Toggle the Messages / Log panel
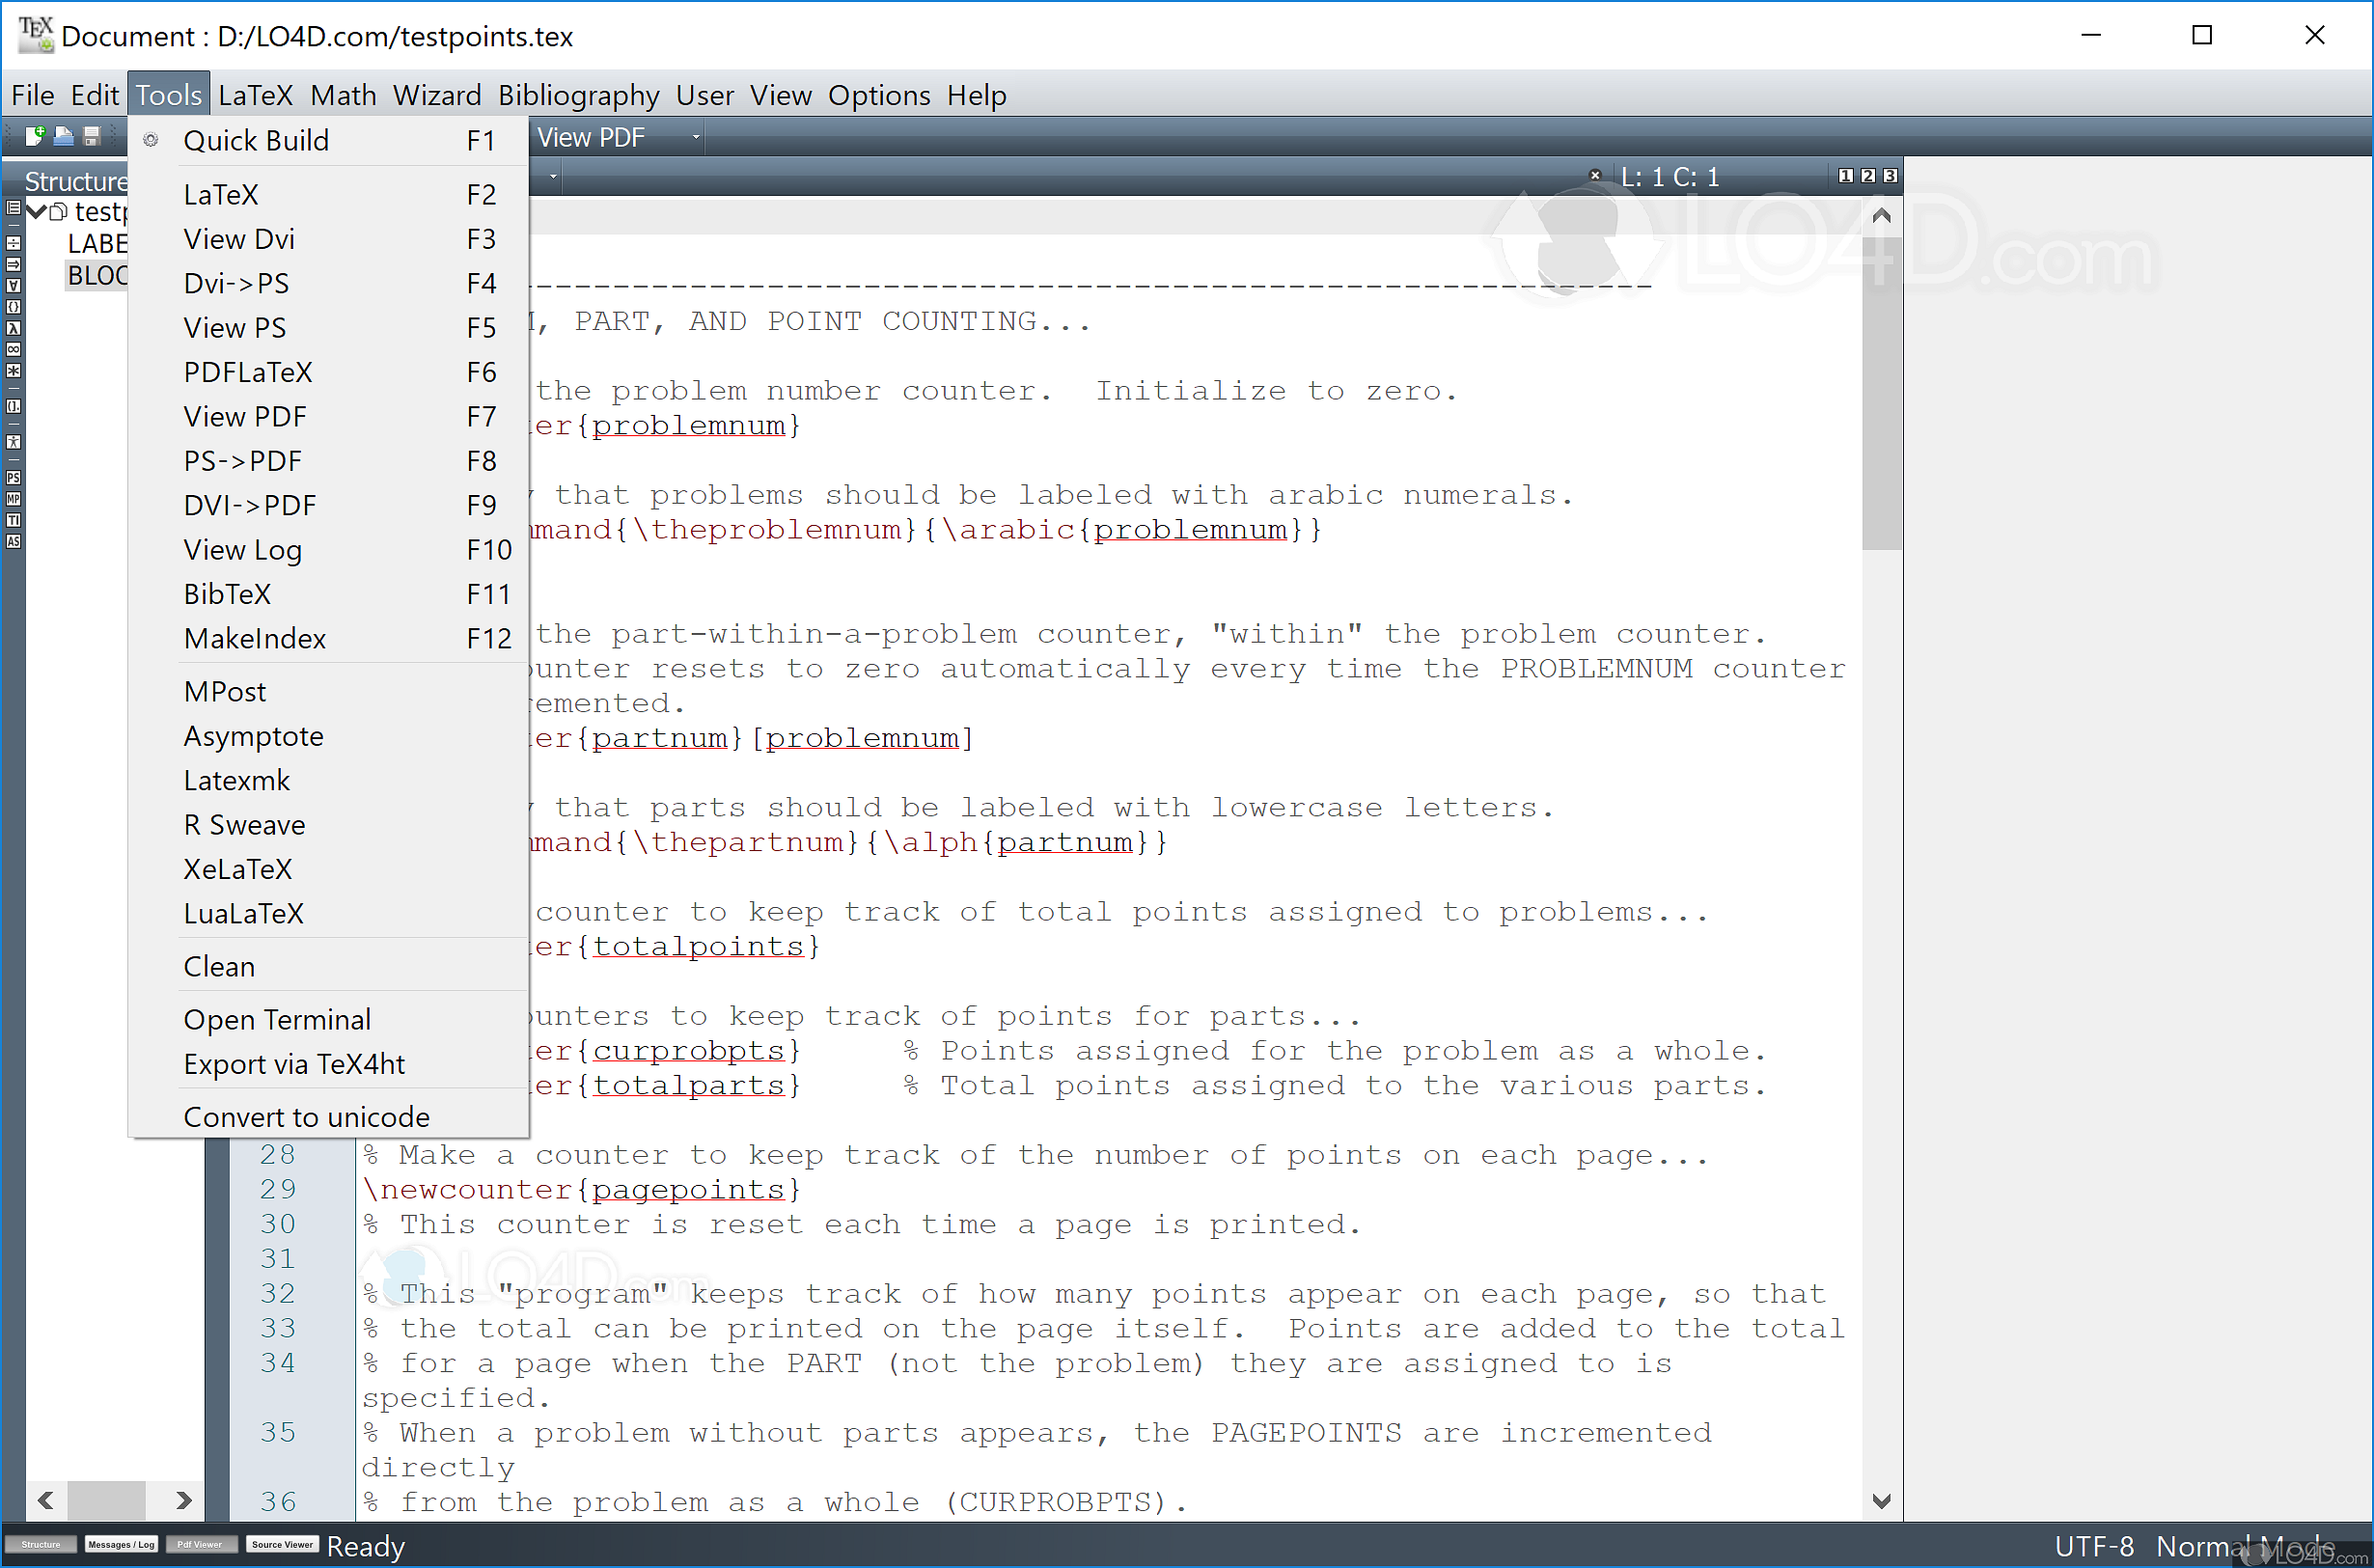This screenshot has height=1568, width=2374. 121,1545
